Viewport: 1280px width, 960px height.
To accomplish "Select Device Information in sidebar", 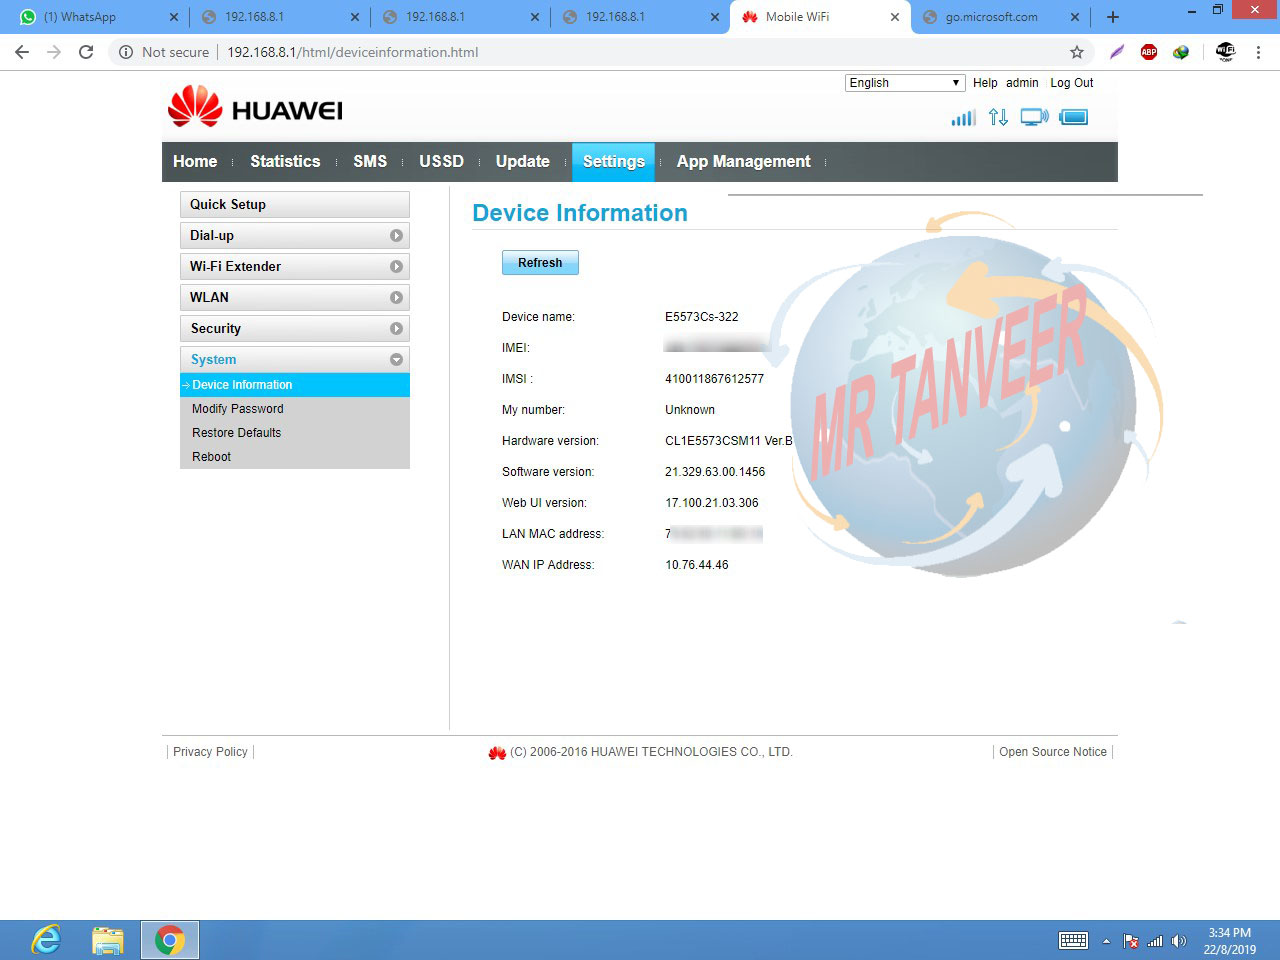I will coord(295,385).
